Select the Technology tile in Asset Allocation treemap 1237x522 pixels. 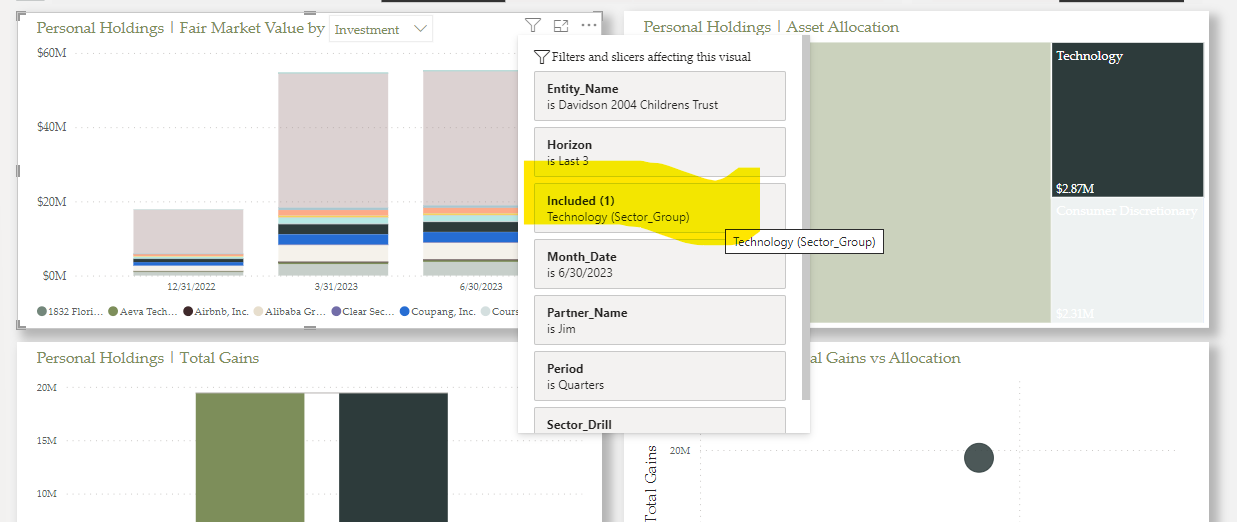tap(1127, 118)
